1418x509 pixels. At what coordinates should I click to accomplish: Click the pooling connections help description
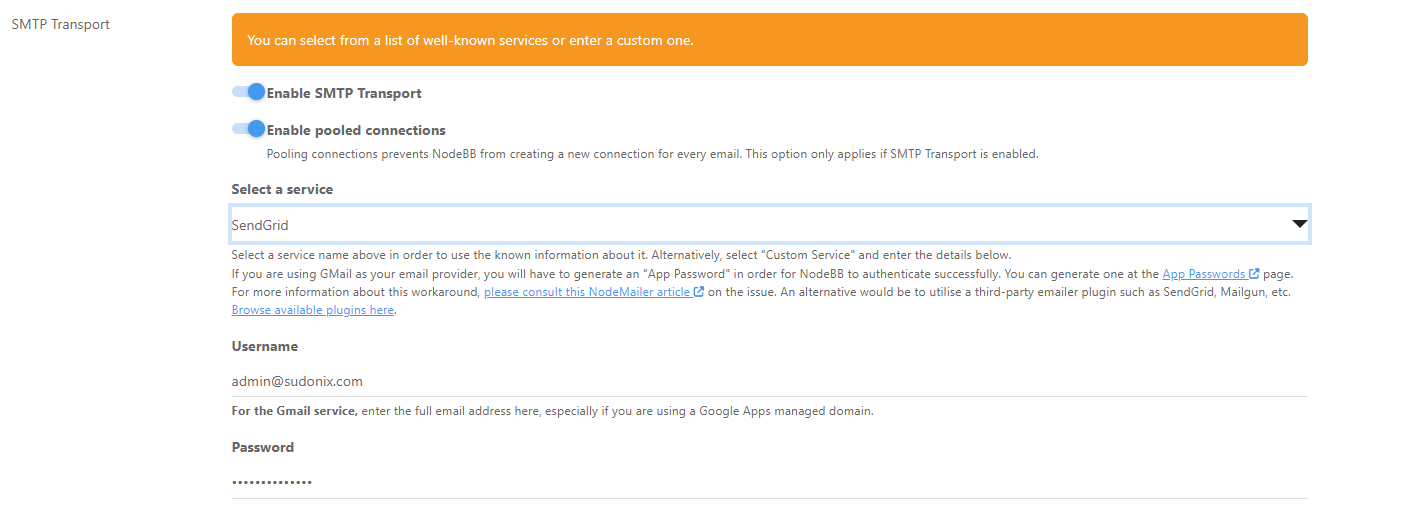tap(652, 154)
